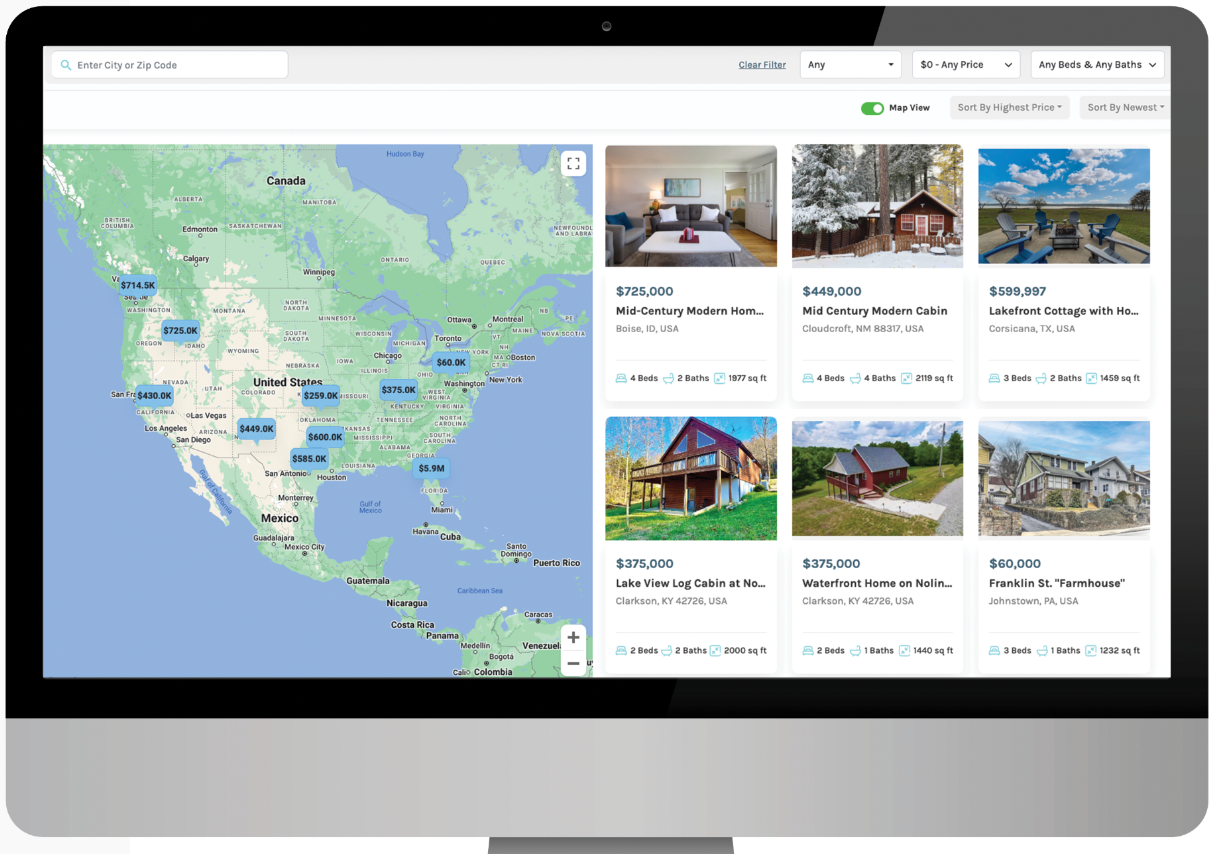The height and width of the screenshot is (854, 1213).
Task: Click Cloudcroft, NM 88317, USA text
Action: click(x=863, y=329)
